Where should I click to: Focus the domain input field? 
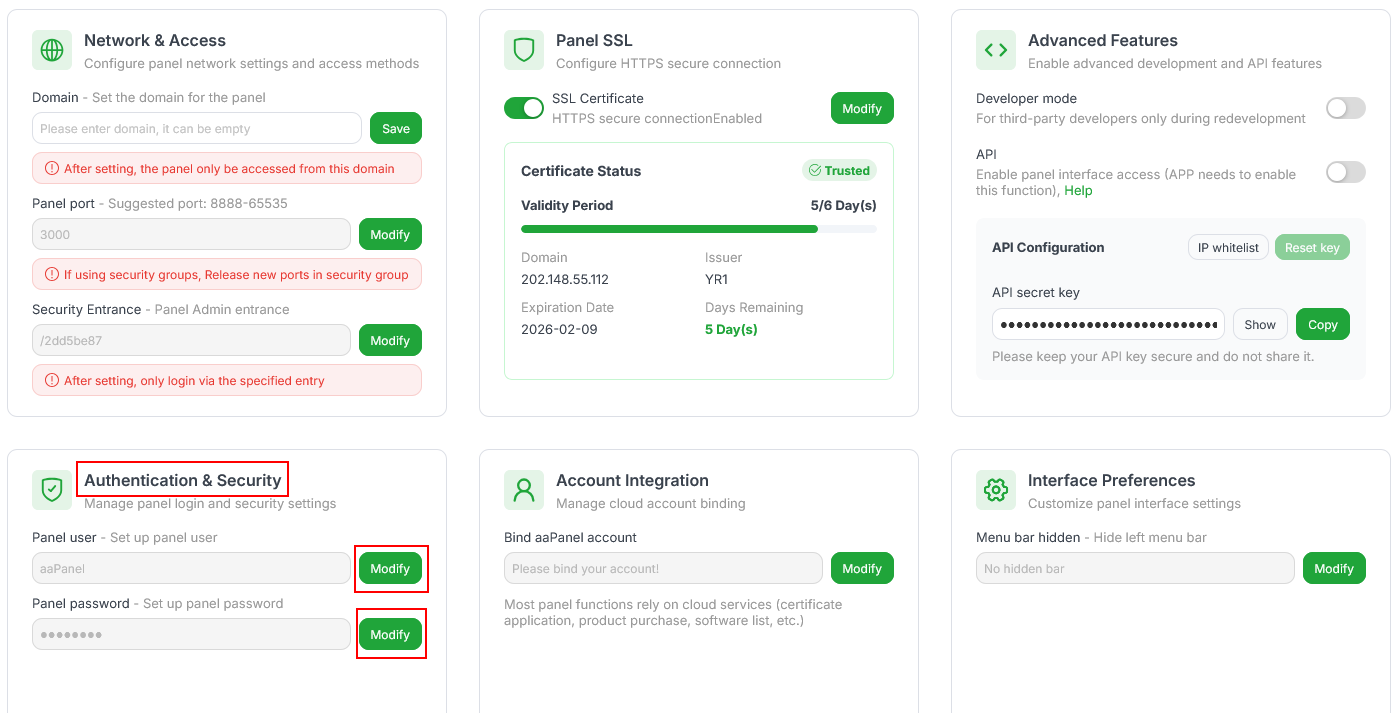click(197, 128)
